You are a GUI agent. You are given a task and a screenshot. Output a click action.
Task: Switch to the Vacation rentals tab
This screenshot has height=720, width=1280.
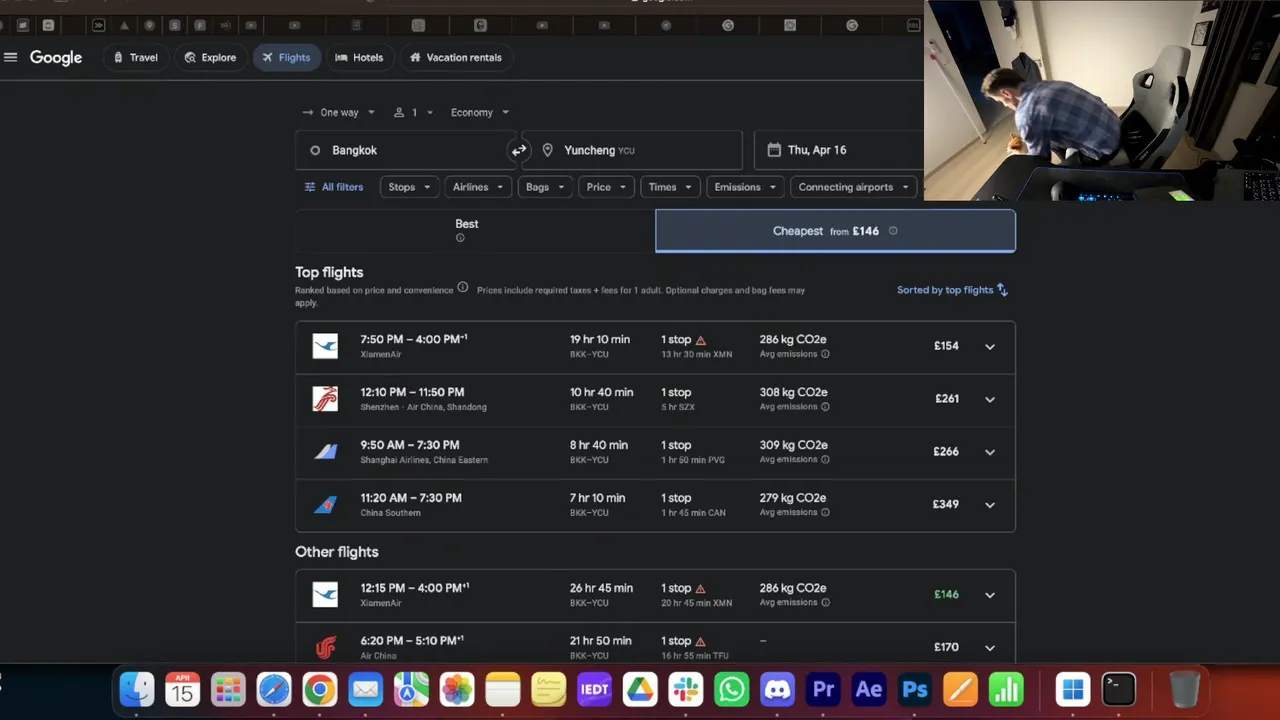[x=456, y=57]
